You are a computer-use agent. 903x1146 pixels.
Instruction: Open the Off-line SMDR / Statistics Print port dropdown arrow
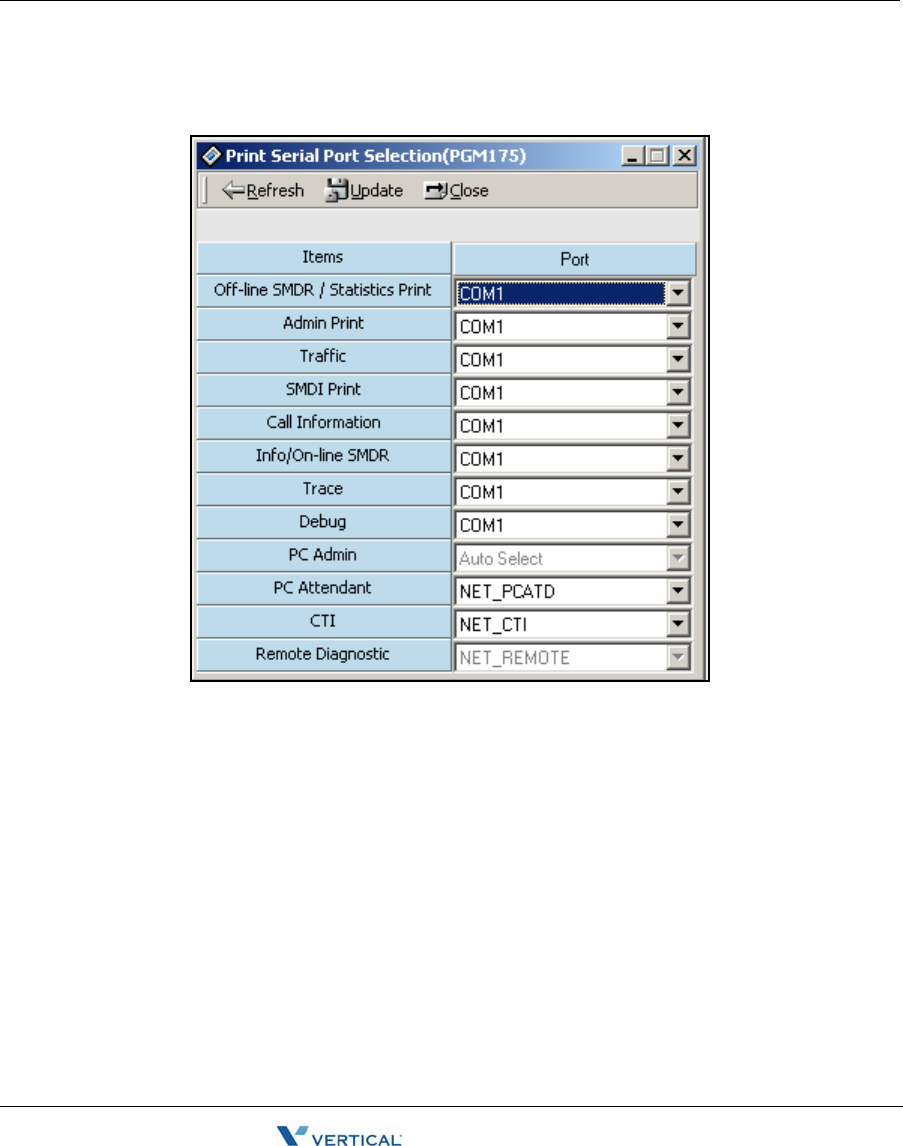[x=678, y=294]
